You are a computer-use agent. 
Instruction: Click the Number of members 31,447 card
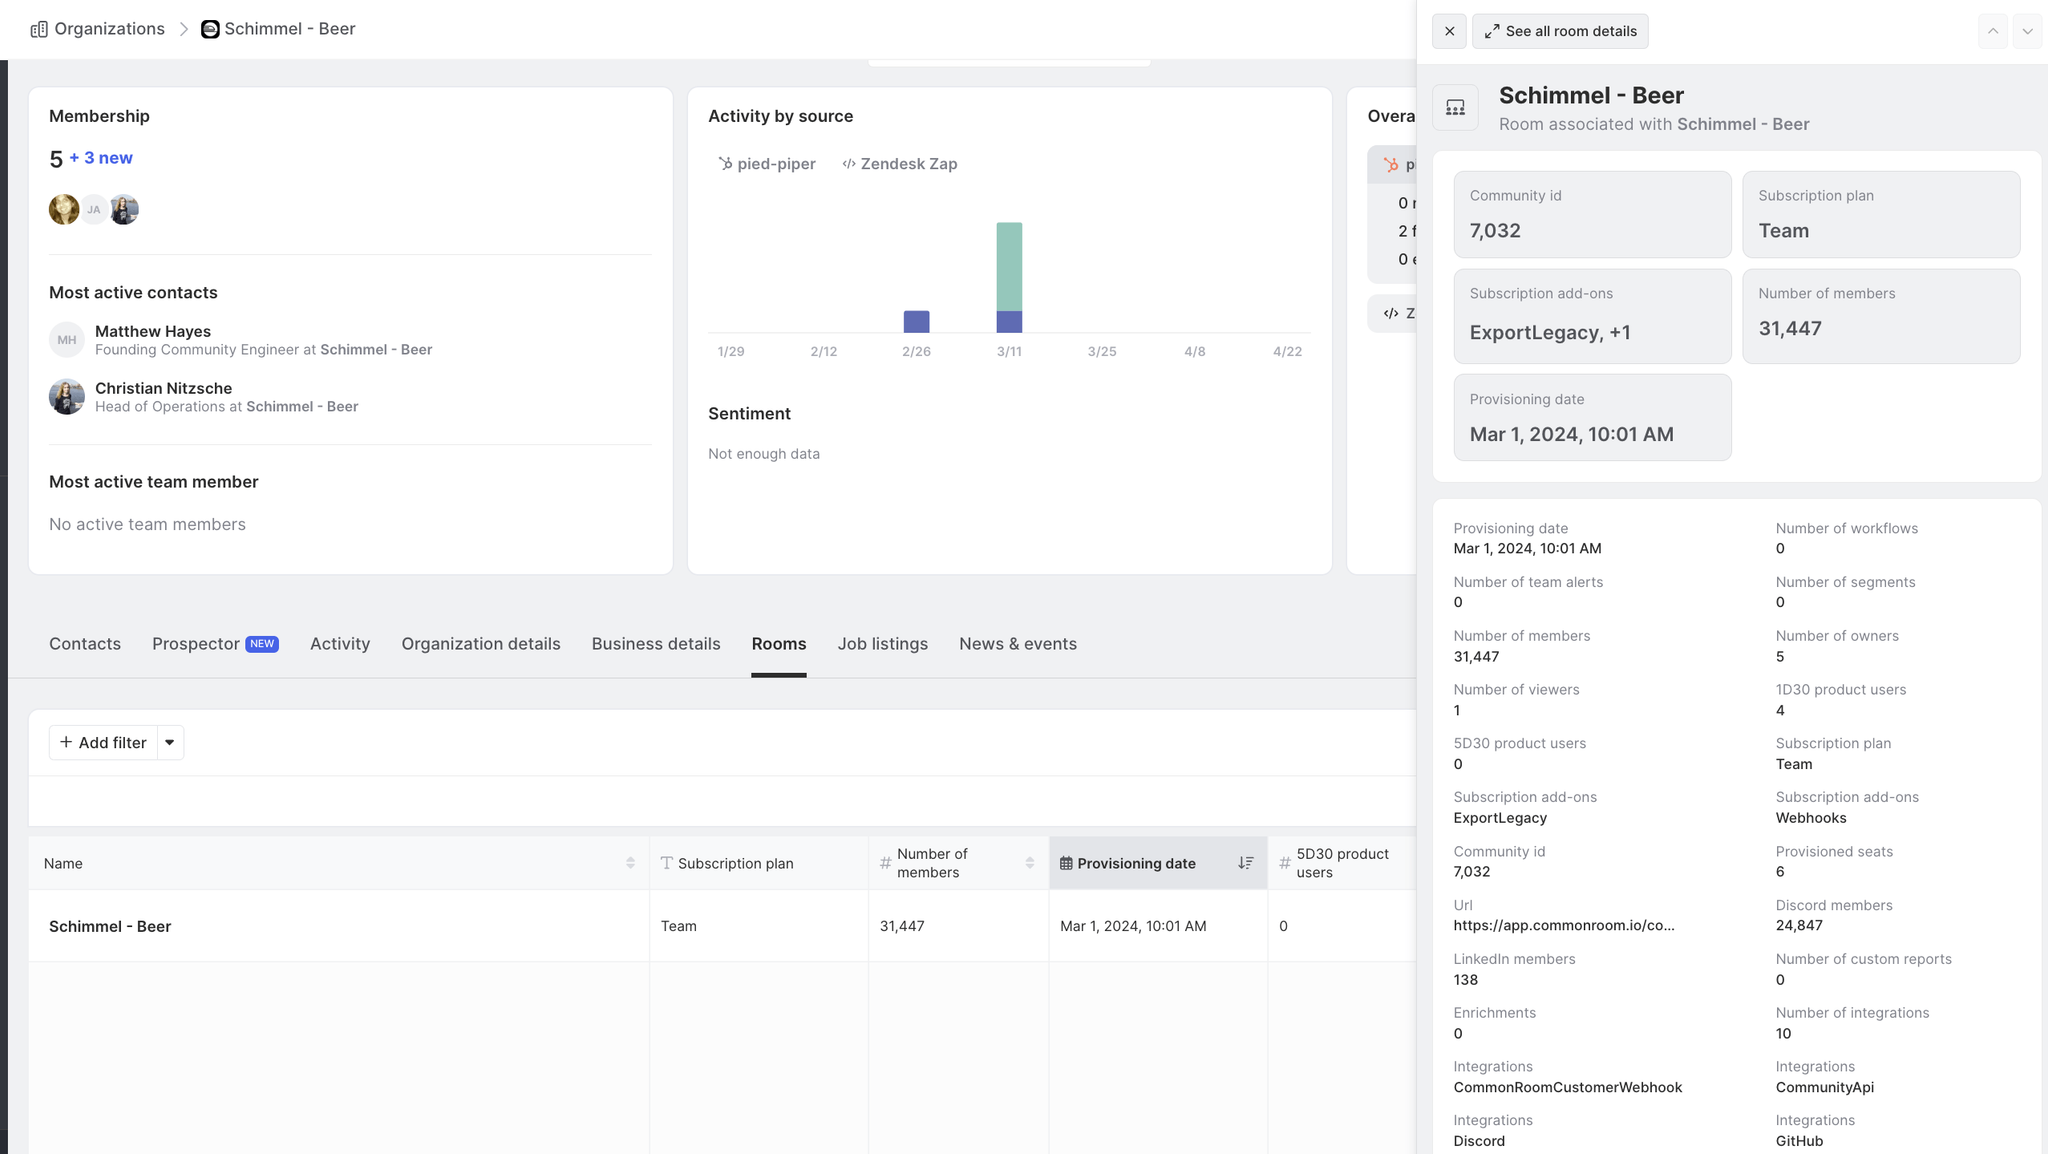click(1881, 316)
